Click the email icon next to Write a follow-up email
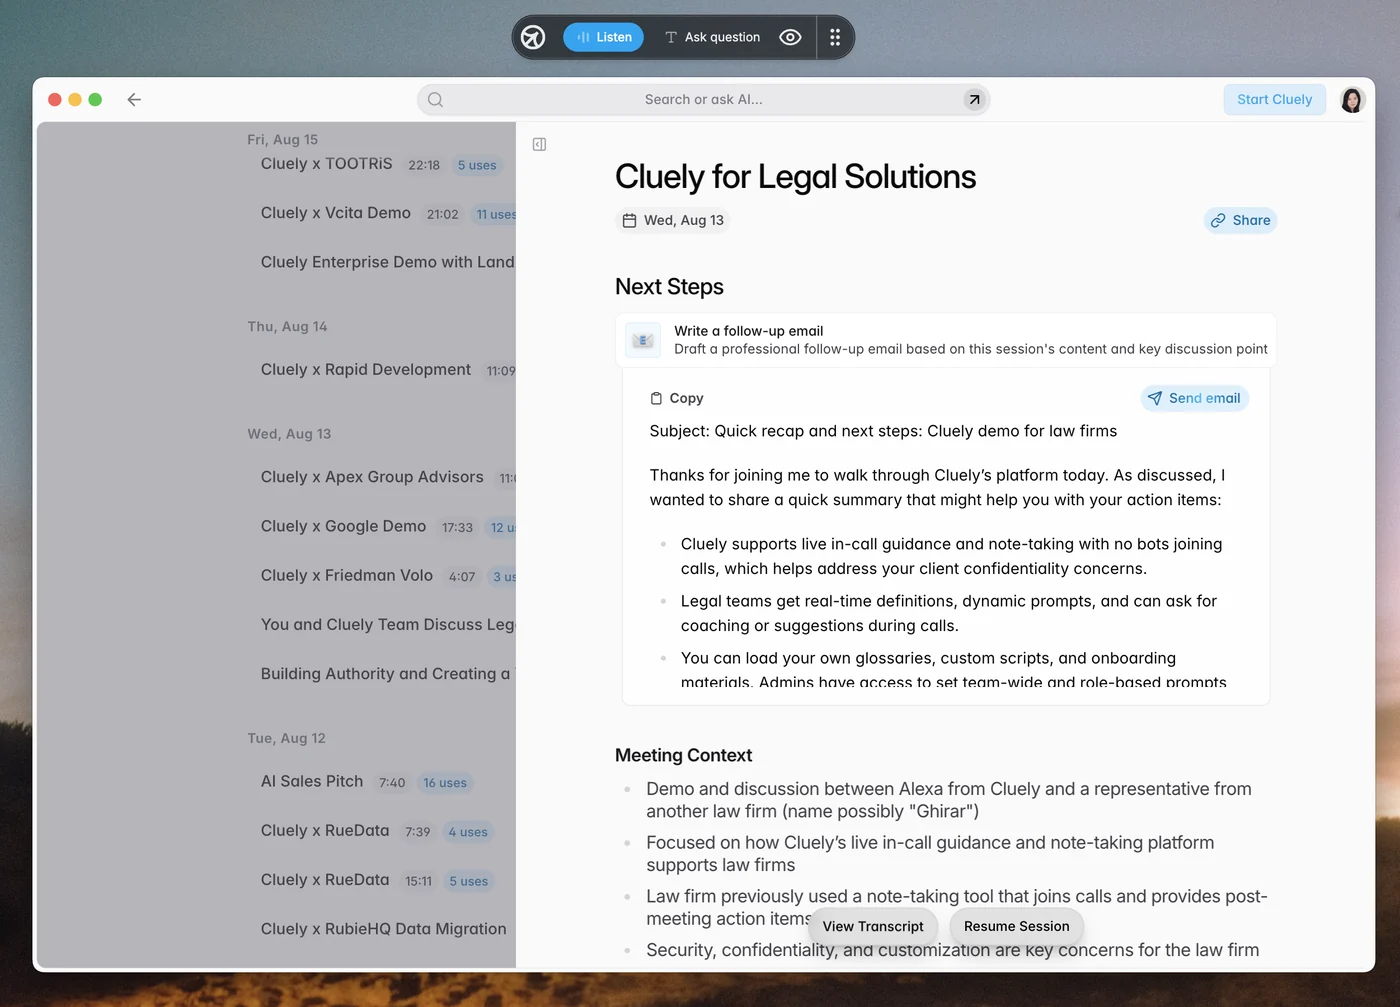This screenshot has width=1400, height=1007. pyautogui.click(x=643, y=340)
